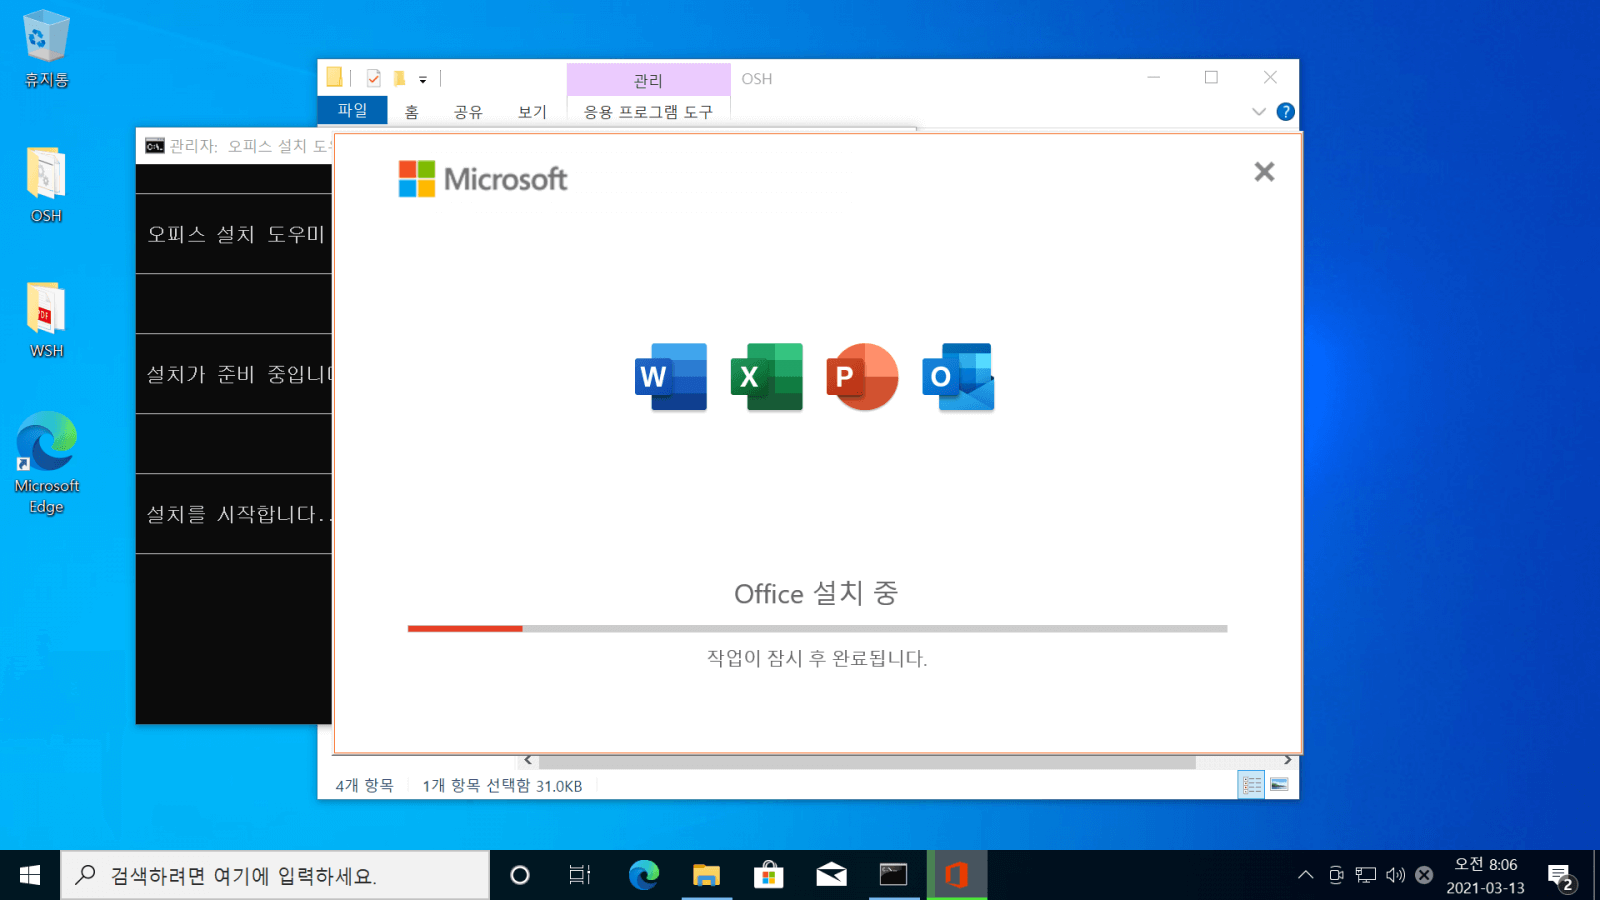Select the WSH folder on desktop
The height and width of the screenshot is (900, 1600).
click(x=46, y=320)
